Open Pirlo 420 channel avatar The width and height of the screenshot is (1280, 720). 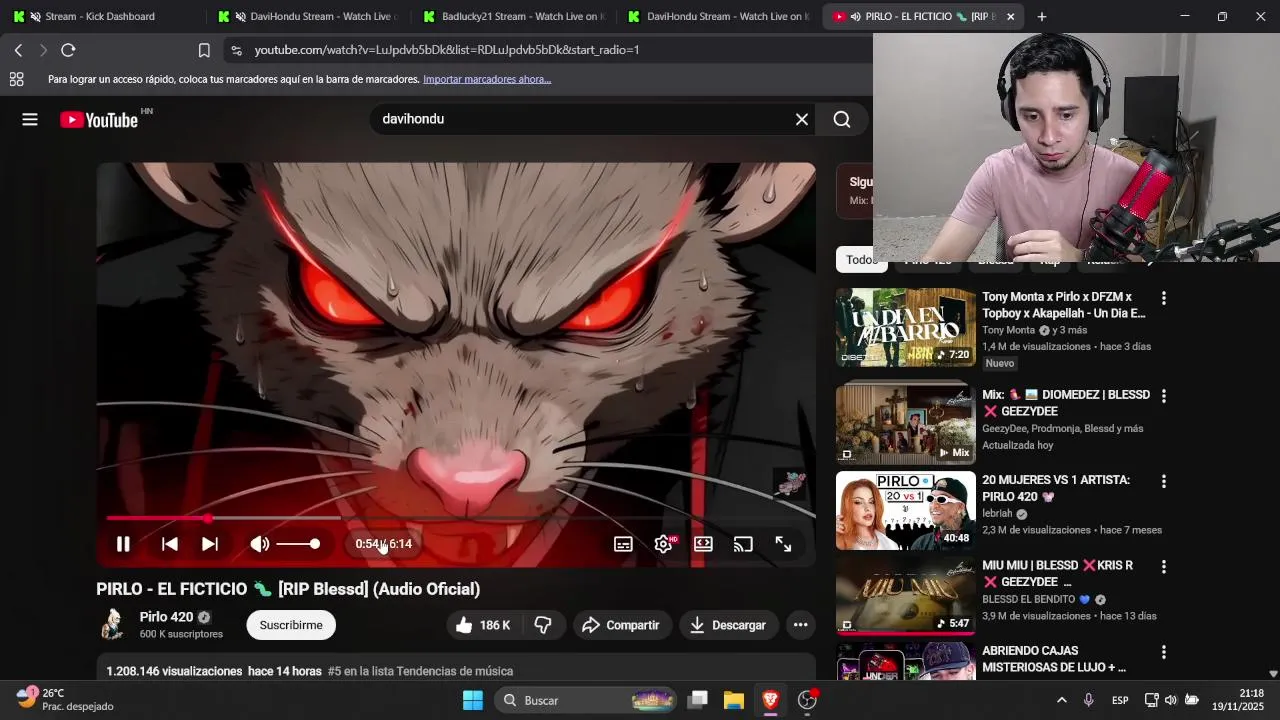click(x=113, y=624)
